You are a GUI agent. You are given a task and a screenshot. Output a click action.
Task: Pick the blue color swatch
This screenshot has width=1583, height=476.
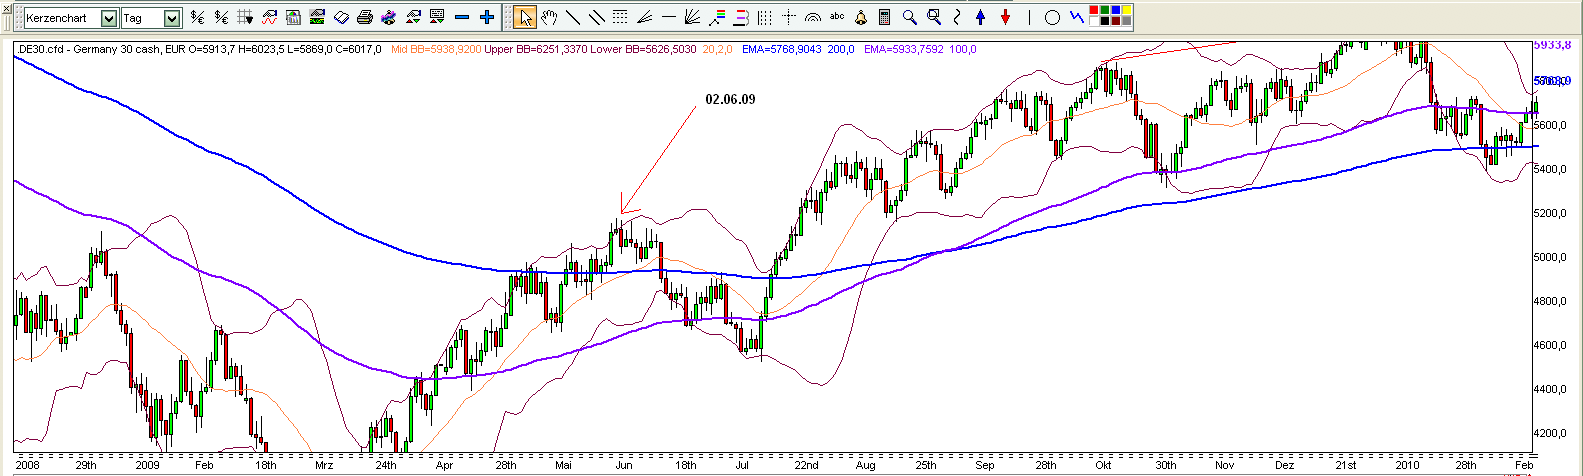click(1116, 10)
